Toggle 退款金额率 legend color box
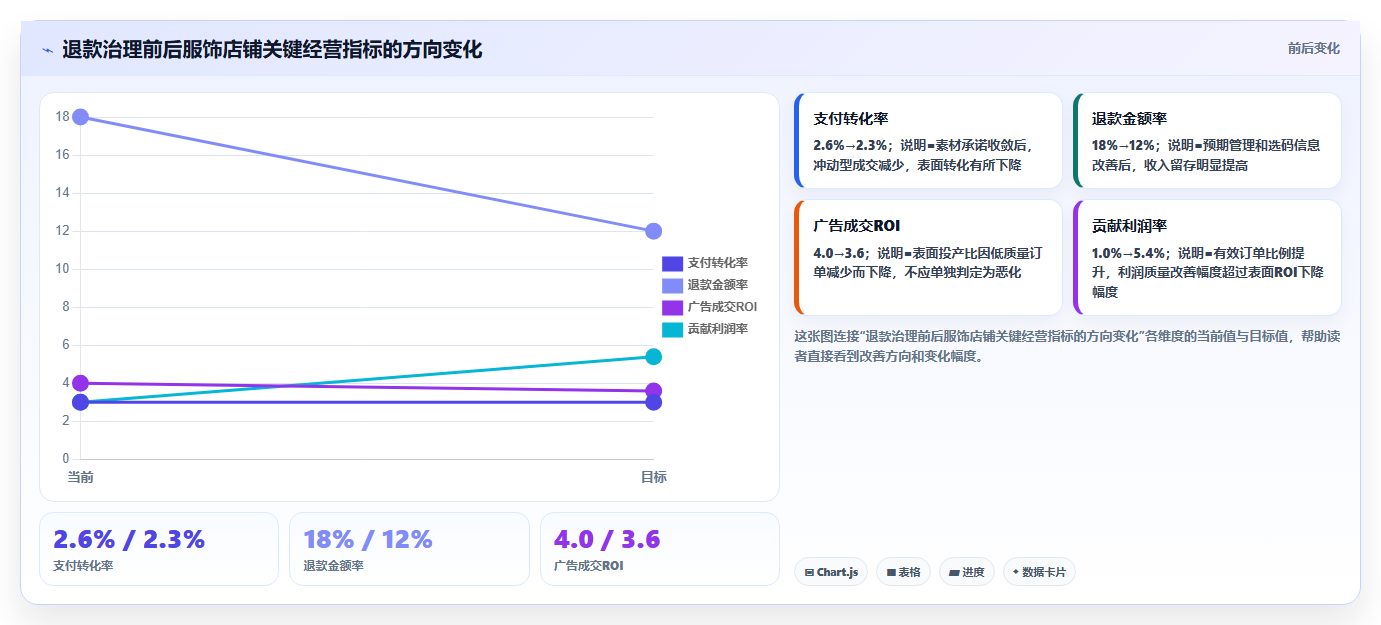The height and width of the screenshot is (625, 1381). [x=672, y=285]
